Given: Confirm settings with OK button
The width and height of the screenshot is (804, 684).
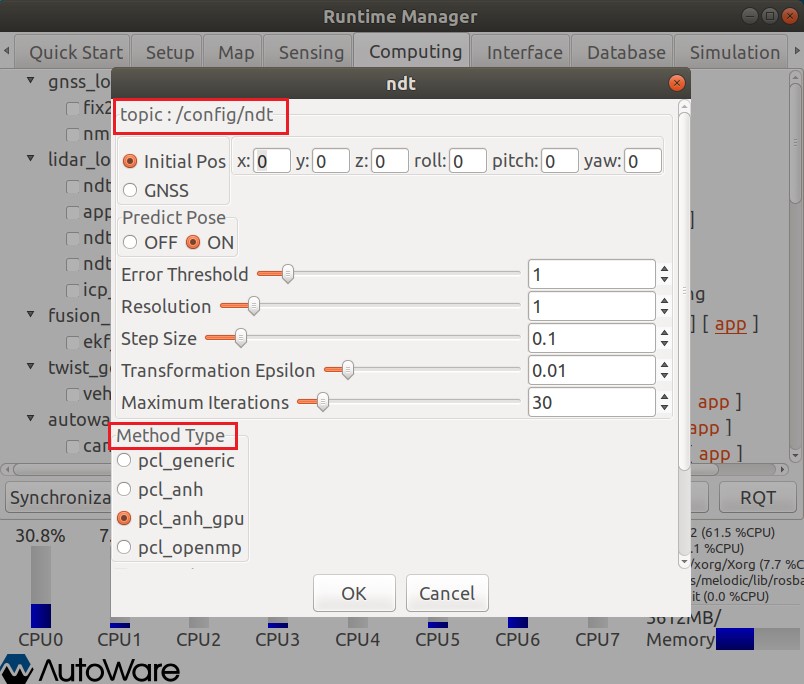Looking at the screenshot, I should coord(354,593).
